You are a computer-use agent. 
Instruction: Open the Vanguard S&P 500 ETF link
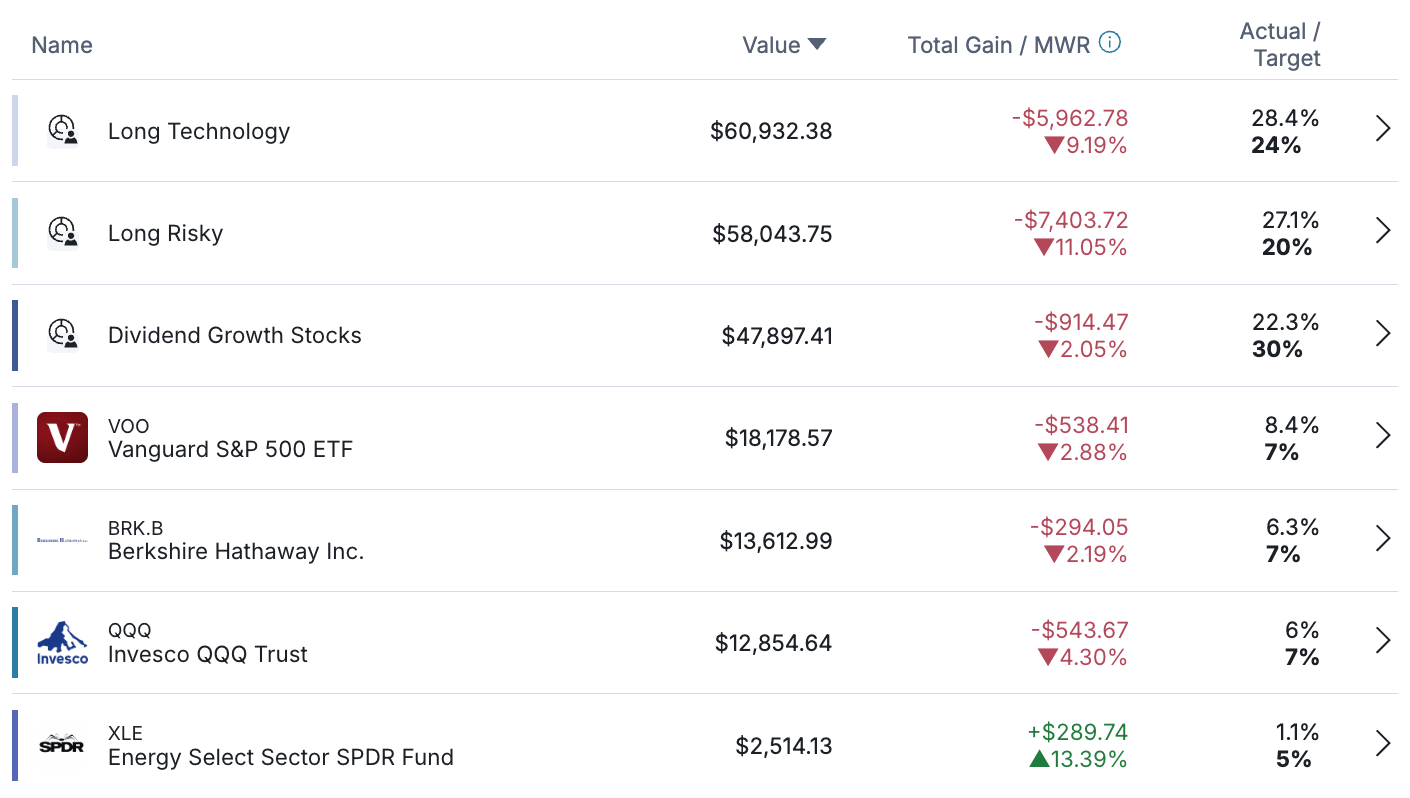[230, 450]
